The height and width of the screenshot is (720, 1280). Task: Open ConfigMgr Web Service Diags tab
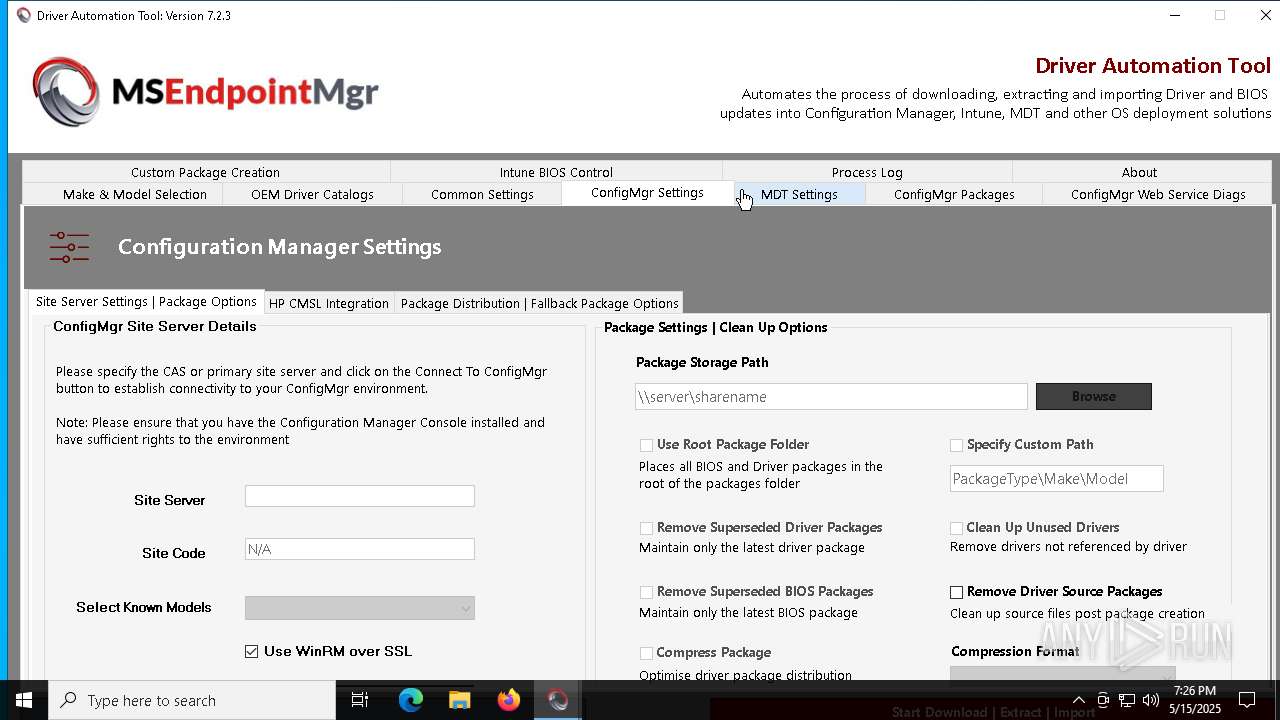click(x=1158, y=194)
